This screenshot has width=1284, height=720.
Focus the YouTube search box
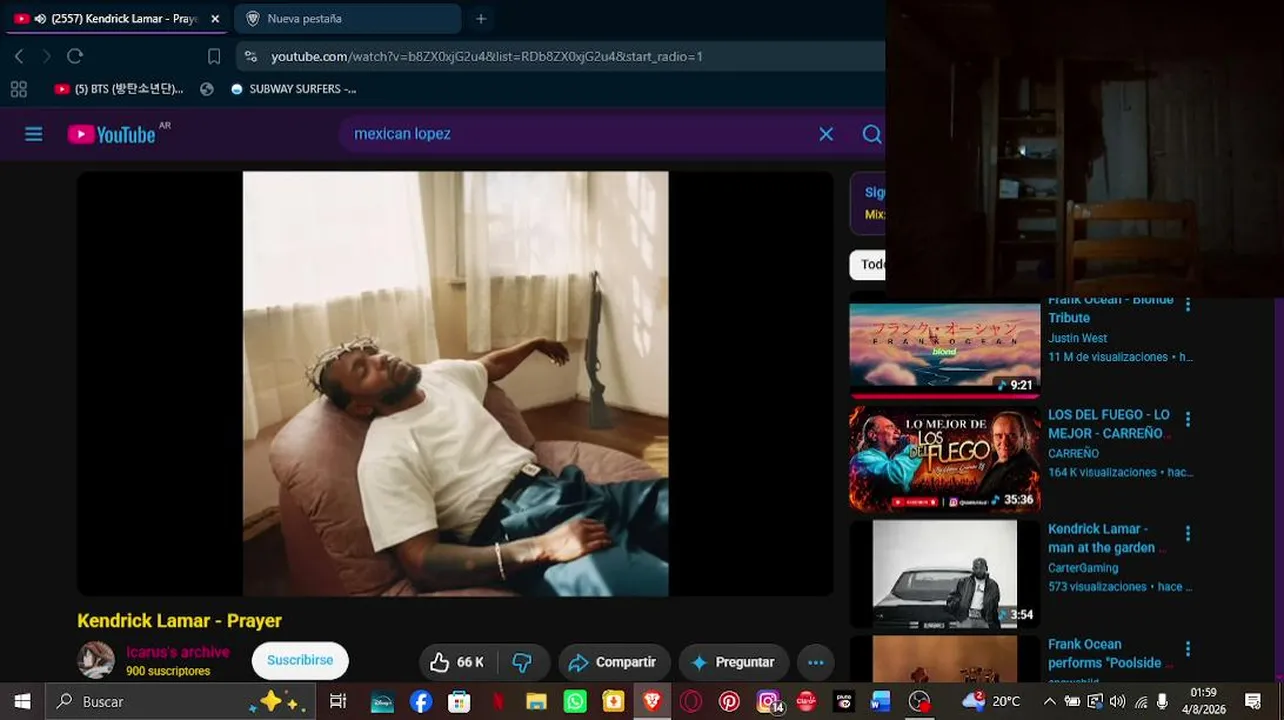pos(580,134)
